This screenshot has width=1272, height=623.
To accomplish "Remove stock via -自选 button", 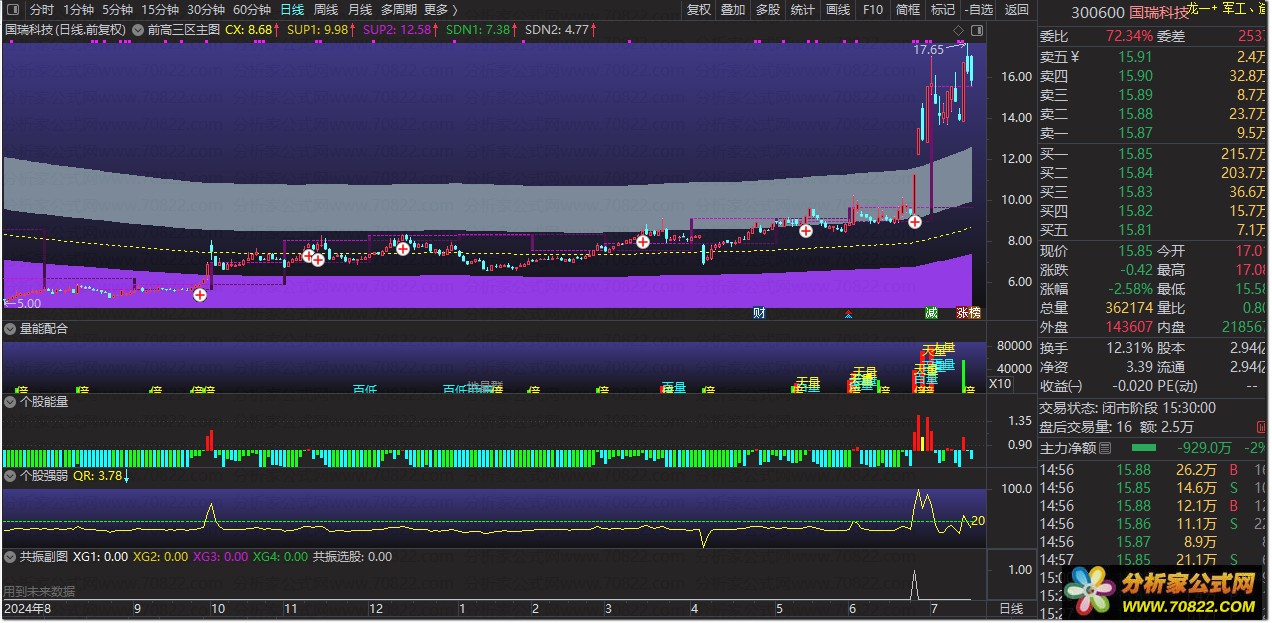I will point(979,9).
